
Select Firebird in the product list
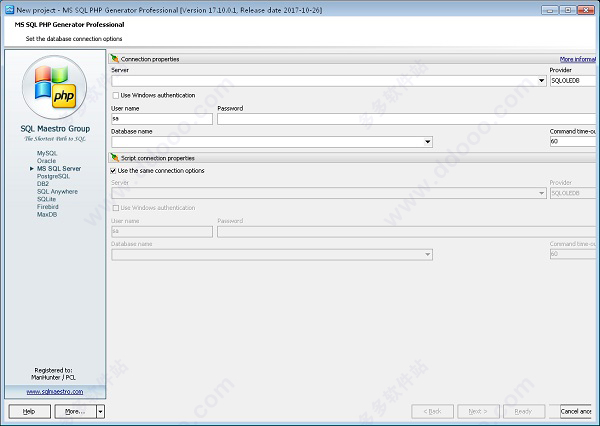(47, 207)
